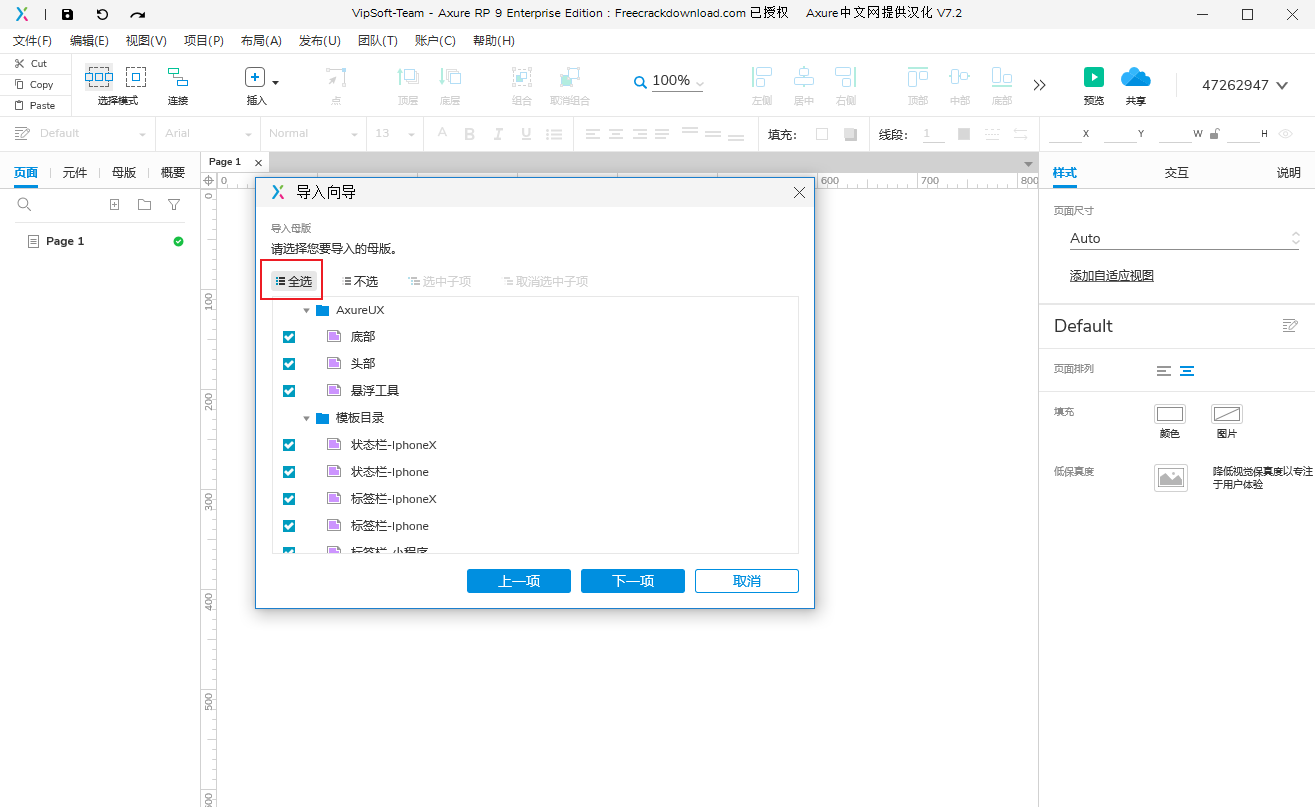
Task: Click the 下一项 next button
Action: 633,581
